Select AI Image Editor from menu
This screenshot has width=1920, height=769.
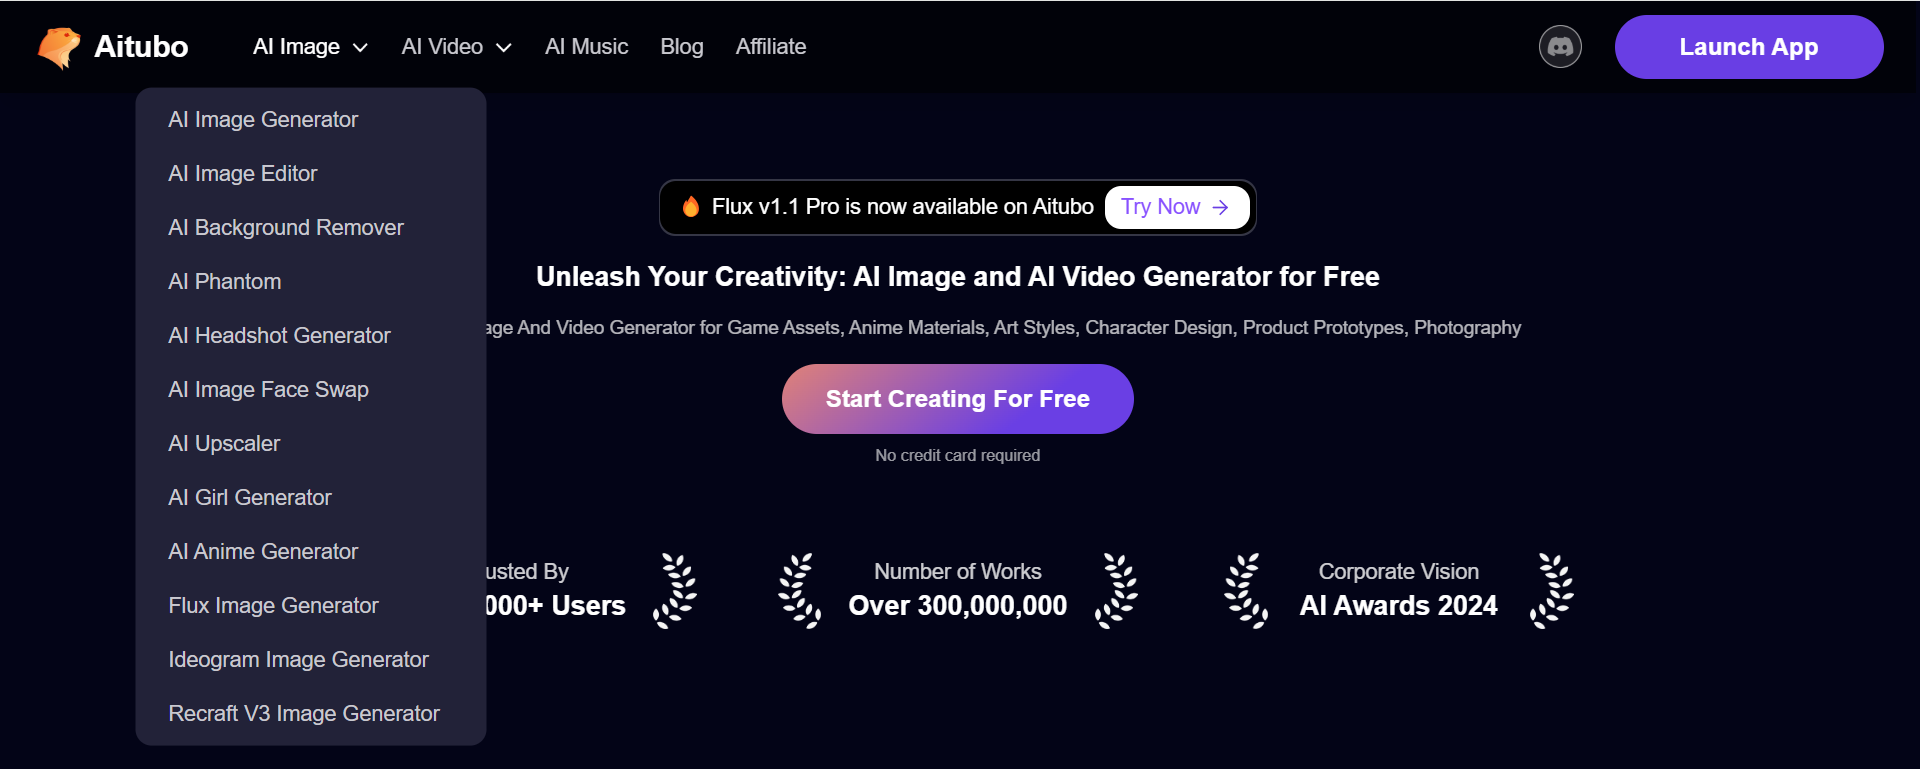(243, 174)
